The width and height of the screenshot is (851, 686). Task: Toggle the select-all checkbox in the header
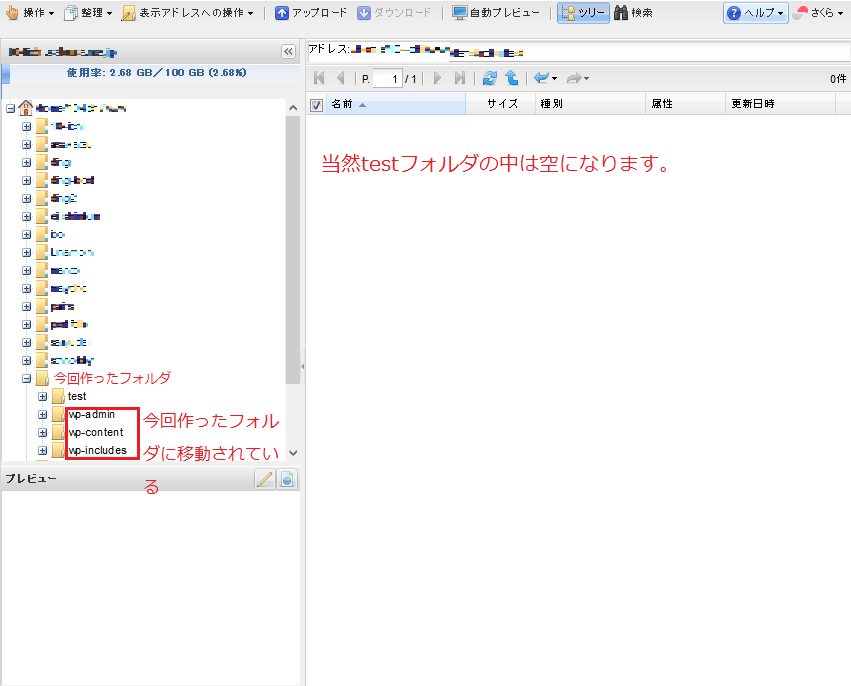pos(317,104)
